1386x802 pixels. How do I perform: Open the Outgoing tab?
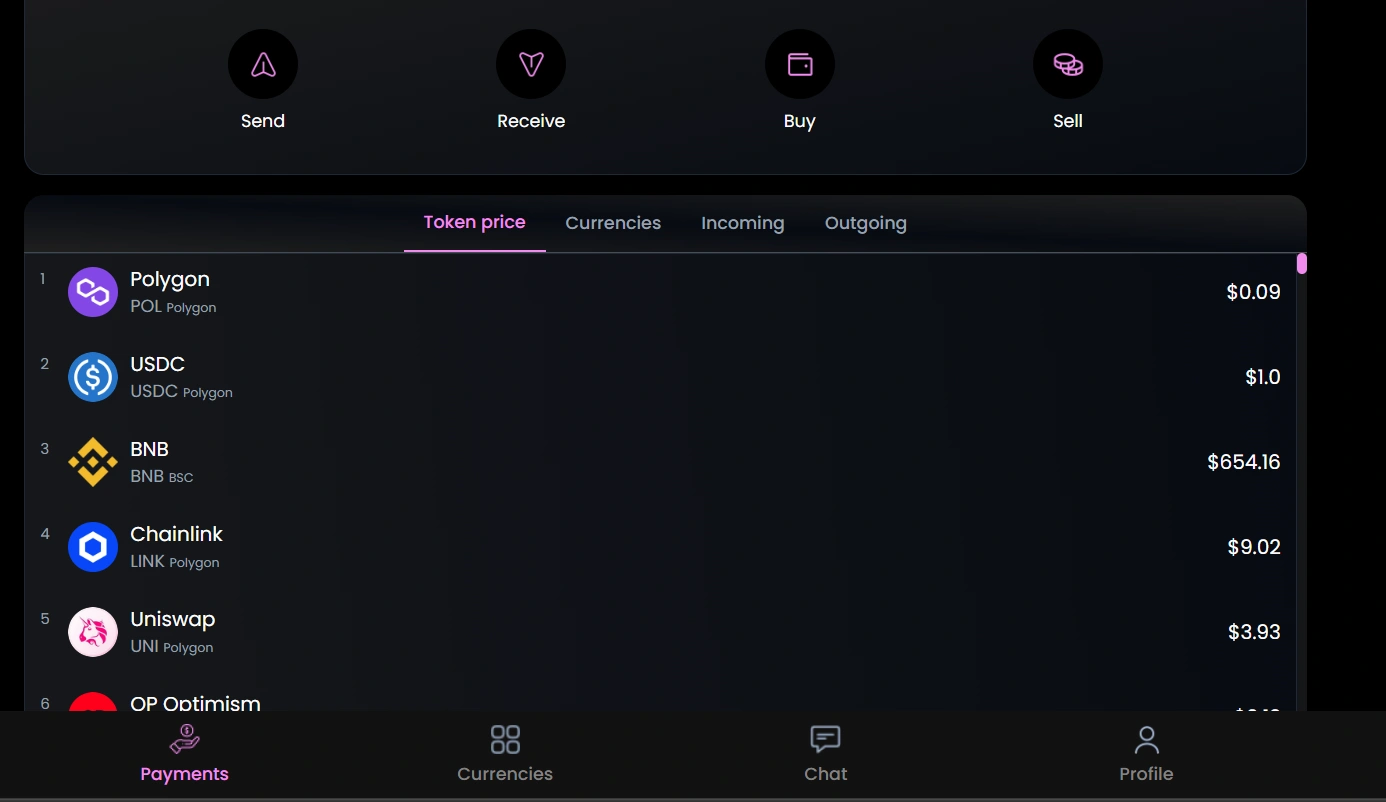[x=866, y=223]
